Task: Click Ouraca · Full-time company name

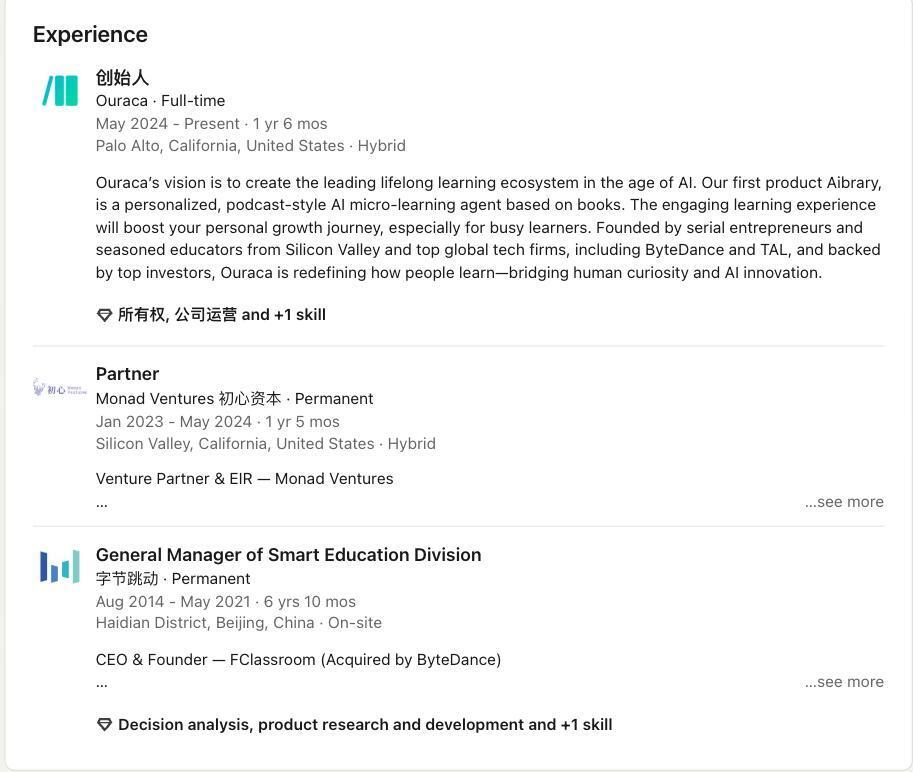Action: 160,101
